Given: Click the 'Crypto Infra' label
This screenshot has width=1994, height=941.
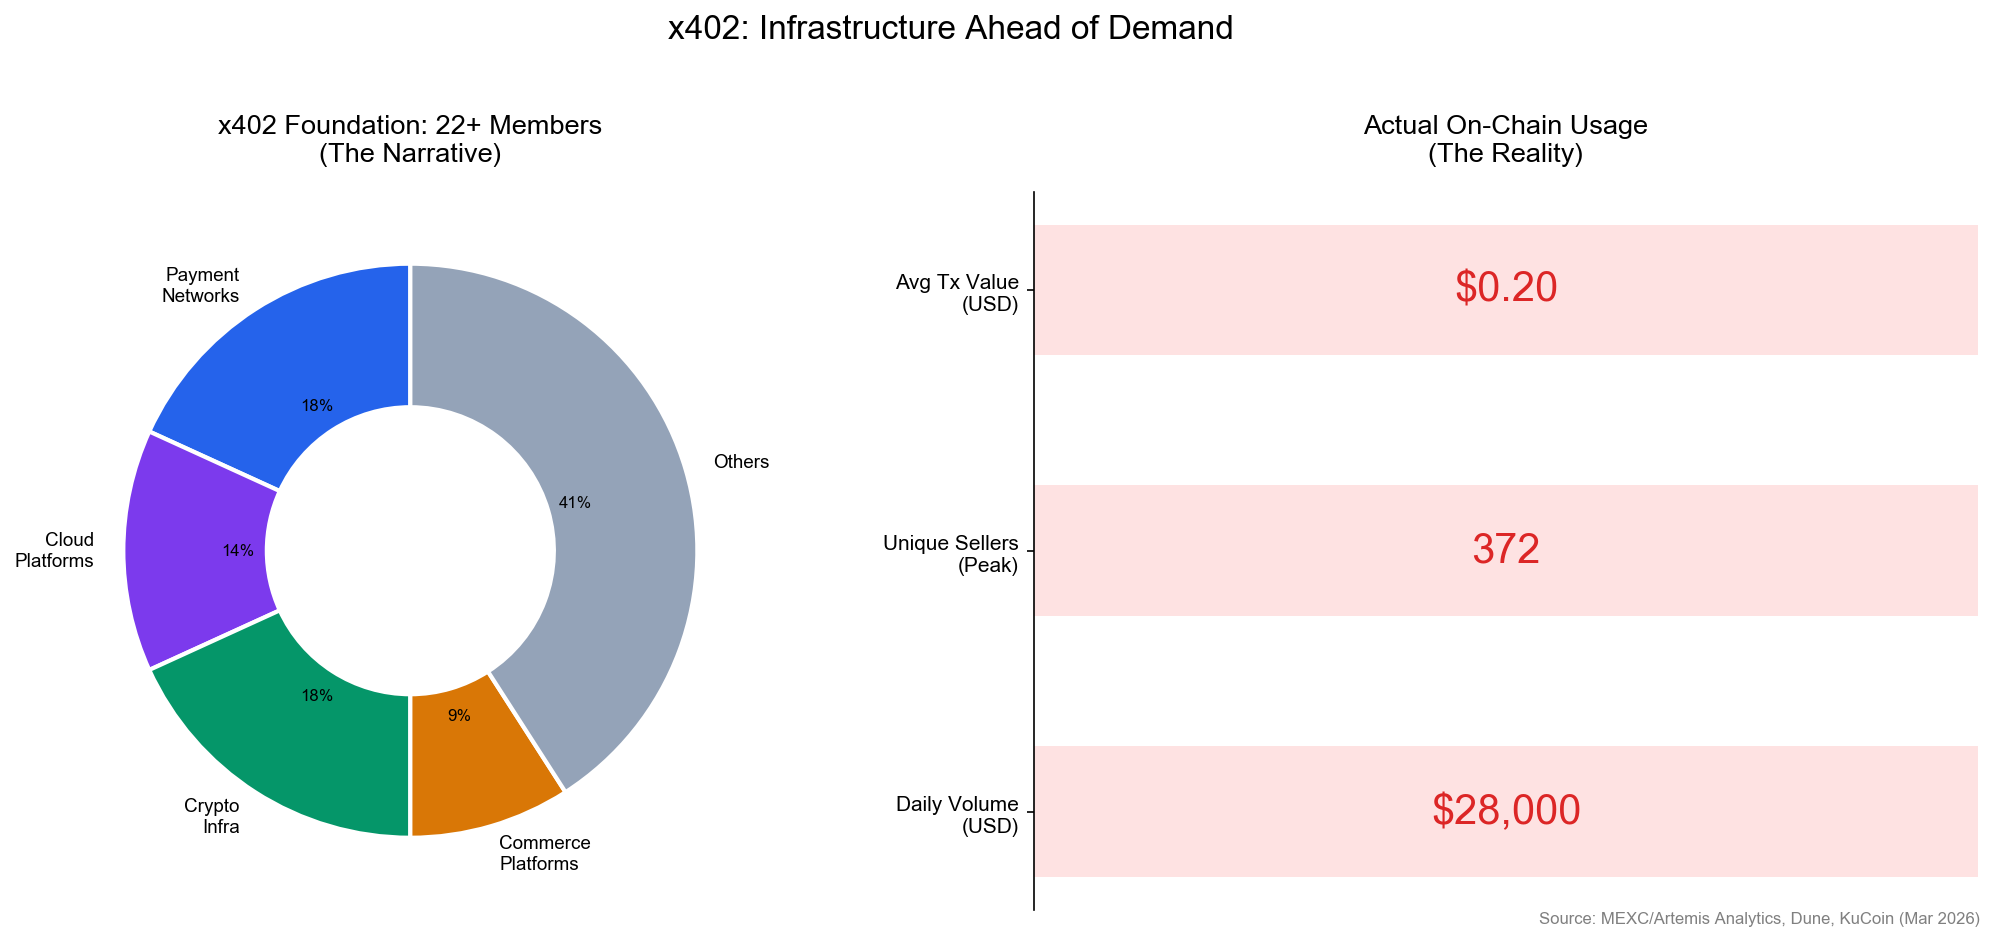Looking at the screenshot, I should [212, 816].
